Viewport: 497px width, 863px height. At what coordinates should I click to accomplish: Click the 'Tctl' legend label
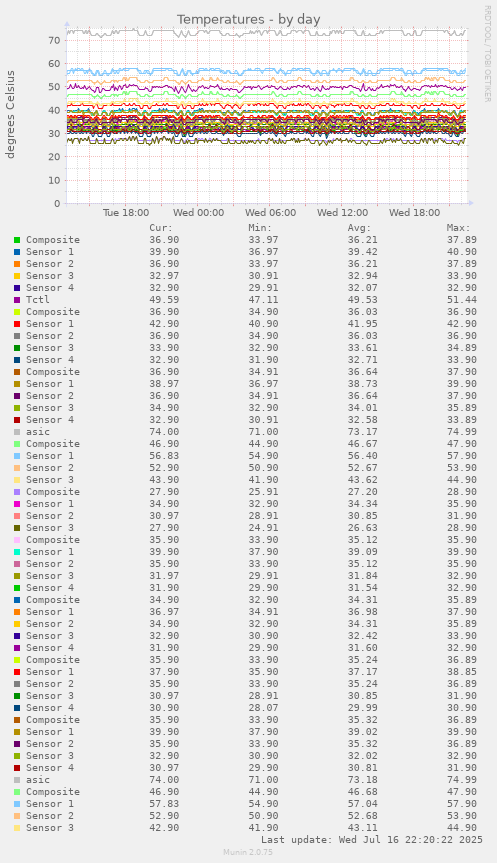click(x=37, y=300)
